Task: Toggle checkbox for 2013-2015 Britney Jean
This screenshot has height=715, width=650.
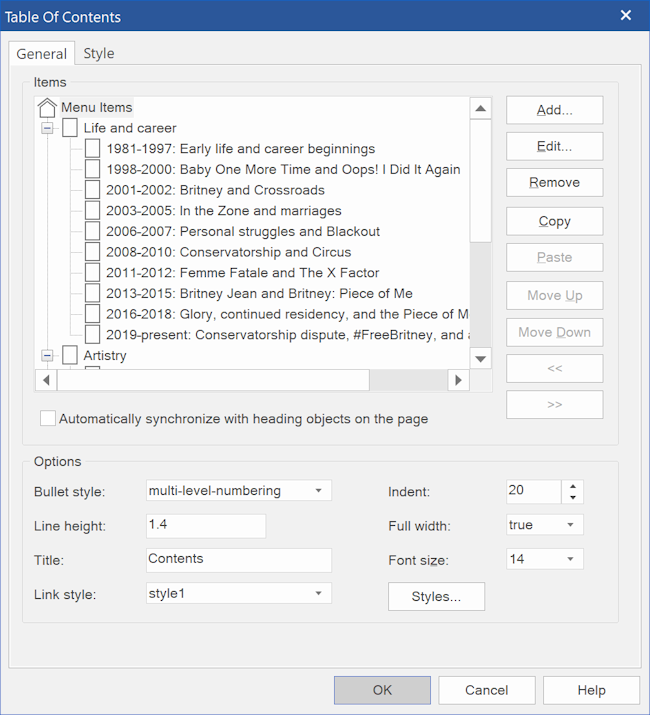Action: point(93,293)
